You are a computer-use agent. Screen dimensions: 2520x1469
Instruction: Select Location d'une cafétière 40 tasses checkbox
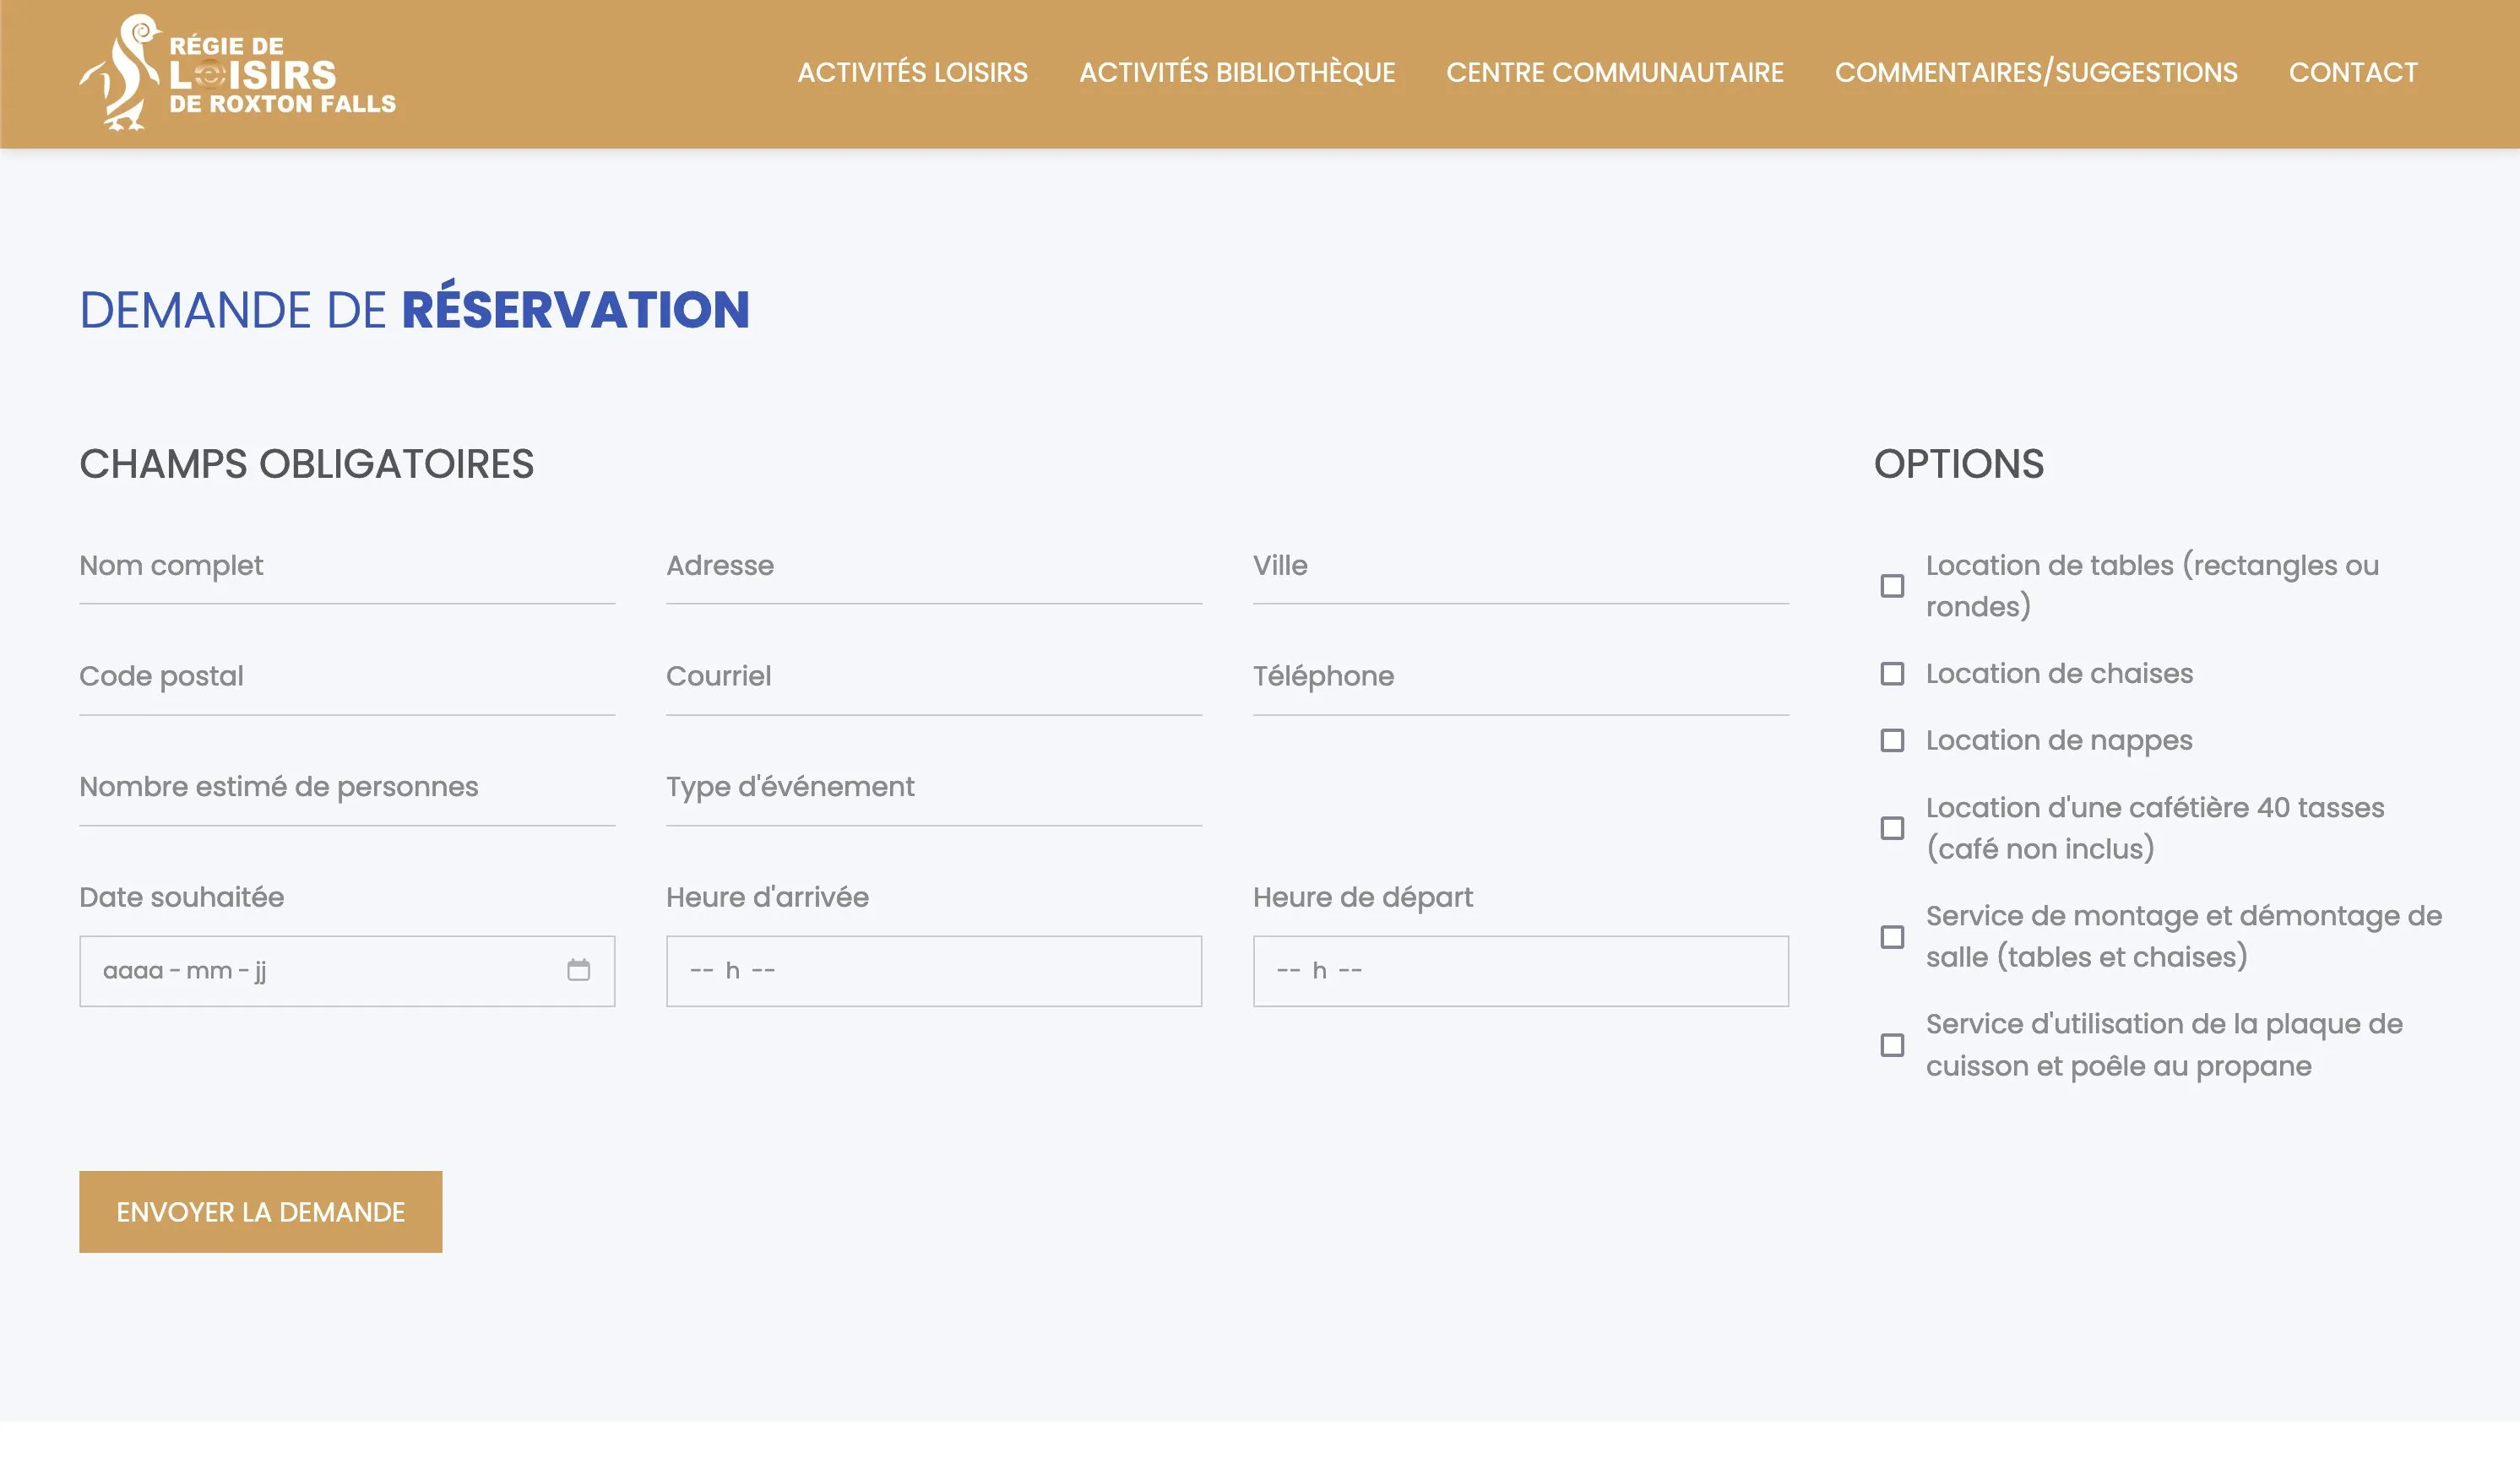[x=1892, y=829]
